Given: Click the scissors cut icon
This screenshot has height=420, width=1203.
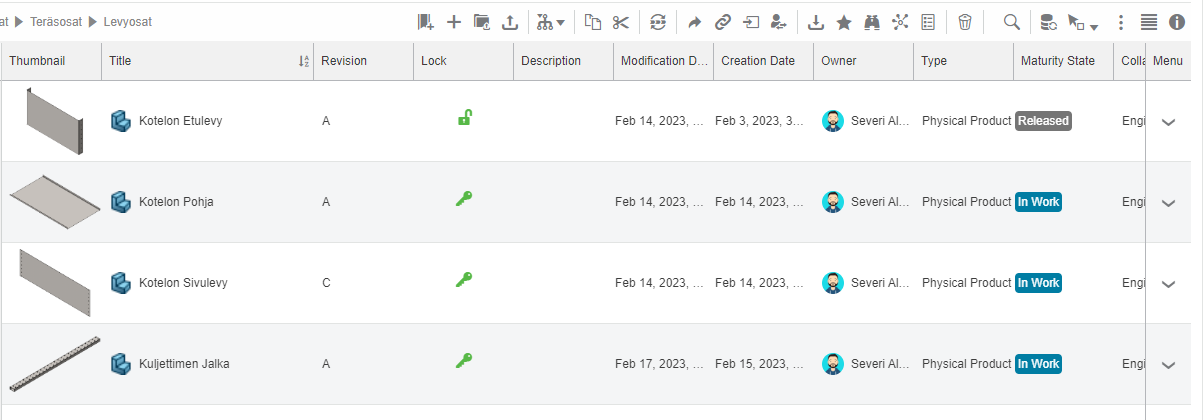Looking at the screenshot, I should coord(621,21).
